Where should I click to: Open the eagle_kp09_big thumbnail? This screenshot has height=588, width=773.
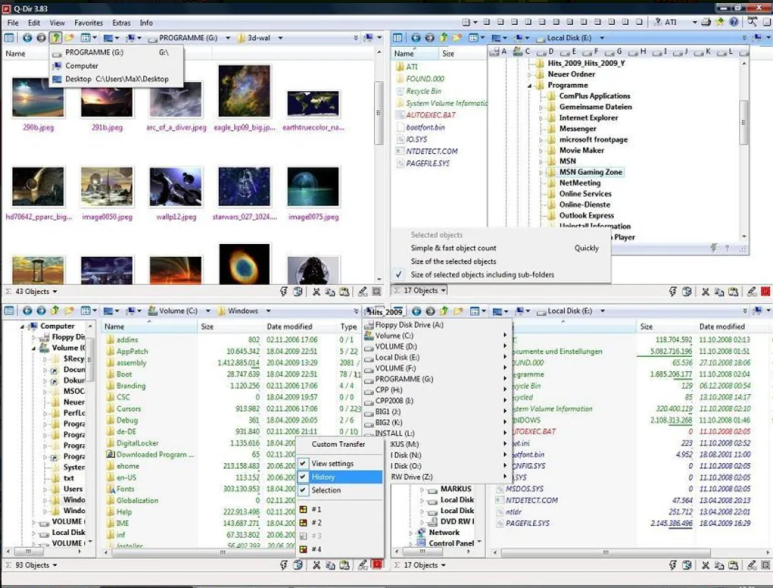pos(245,91)
